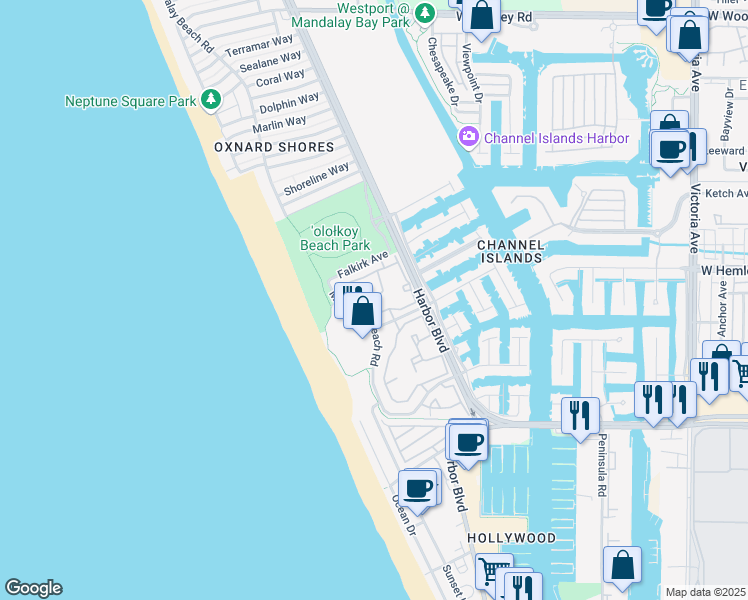Select the restaurant marker beside Peninsula Rd
Viewport: 748px width, 600px height.
pos(580,412)
